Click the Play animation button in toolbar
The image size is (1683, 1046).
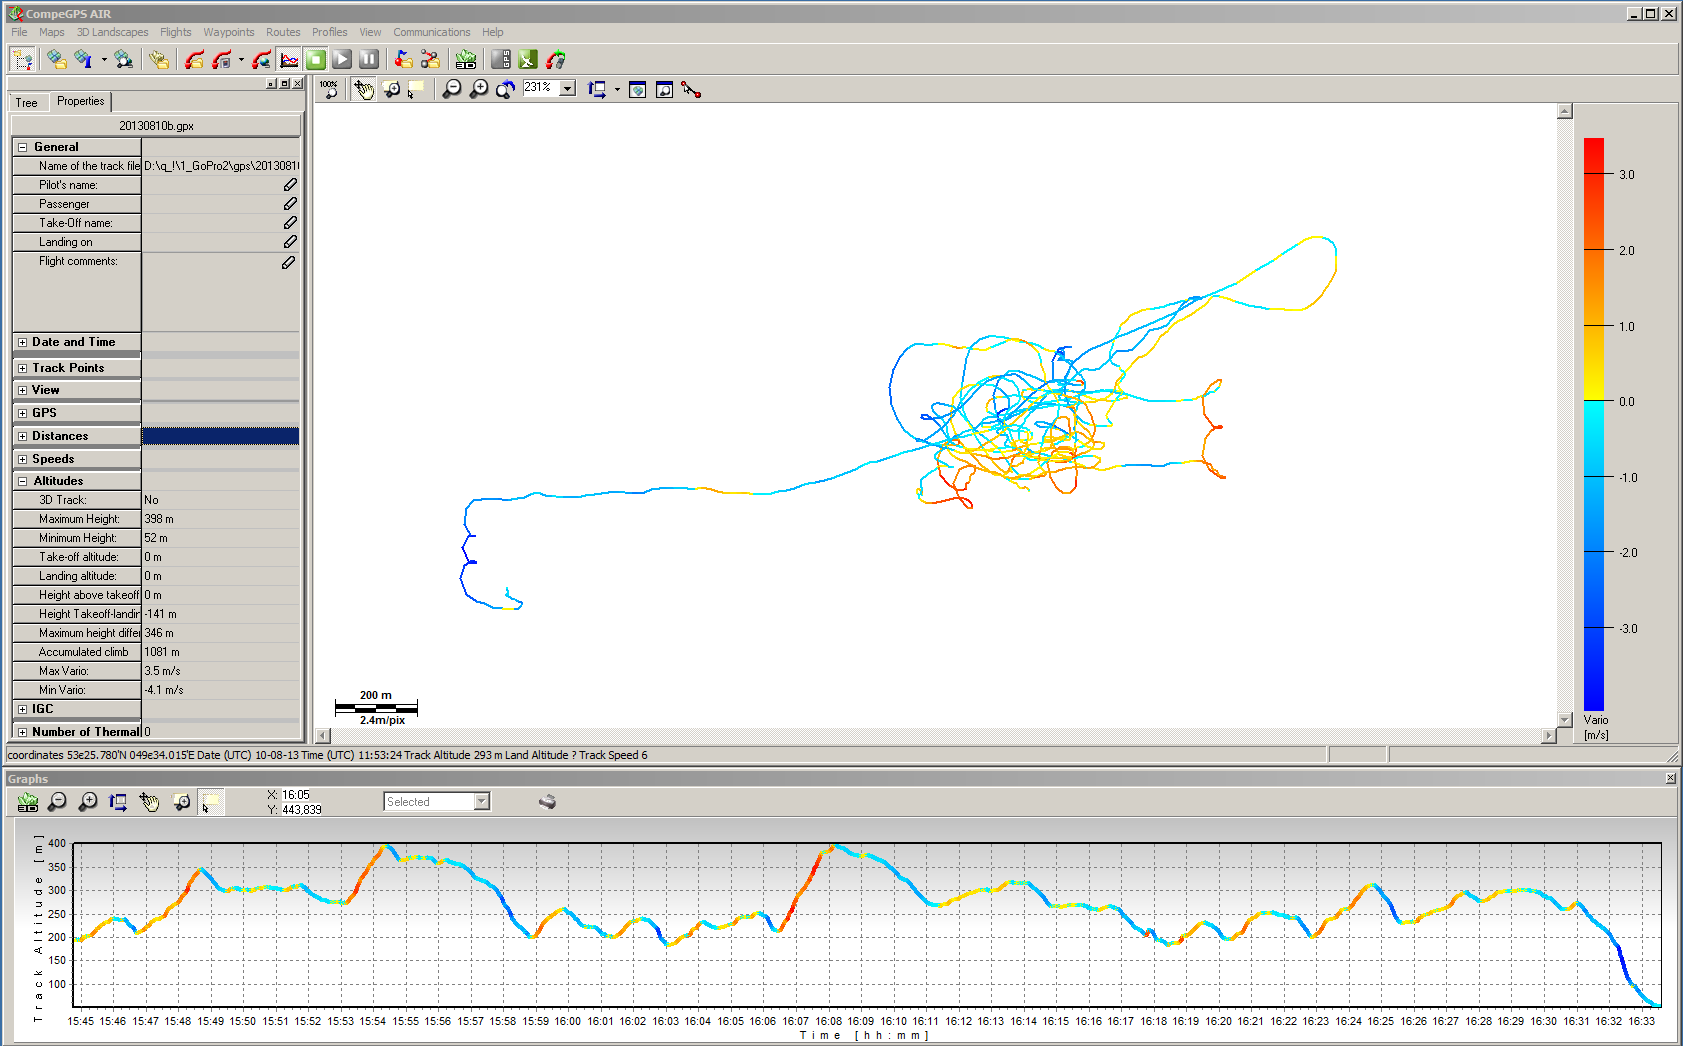pos(342,60)
